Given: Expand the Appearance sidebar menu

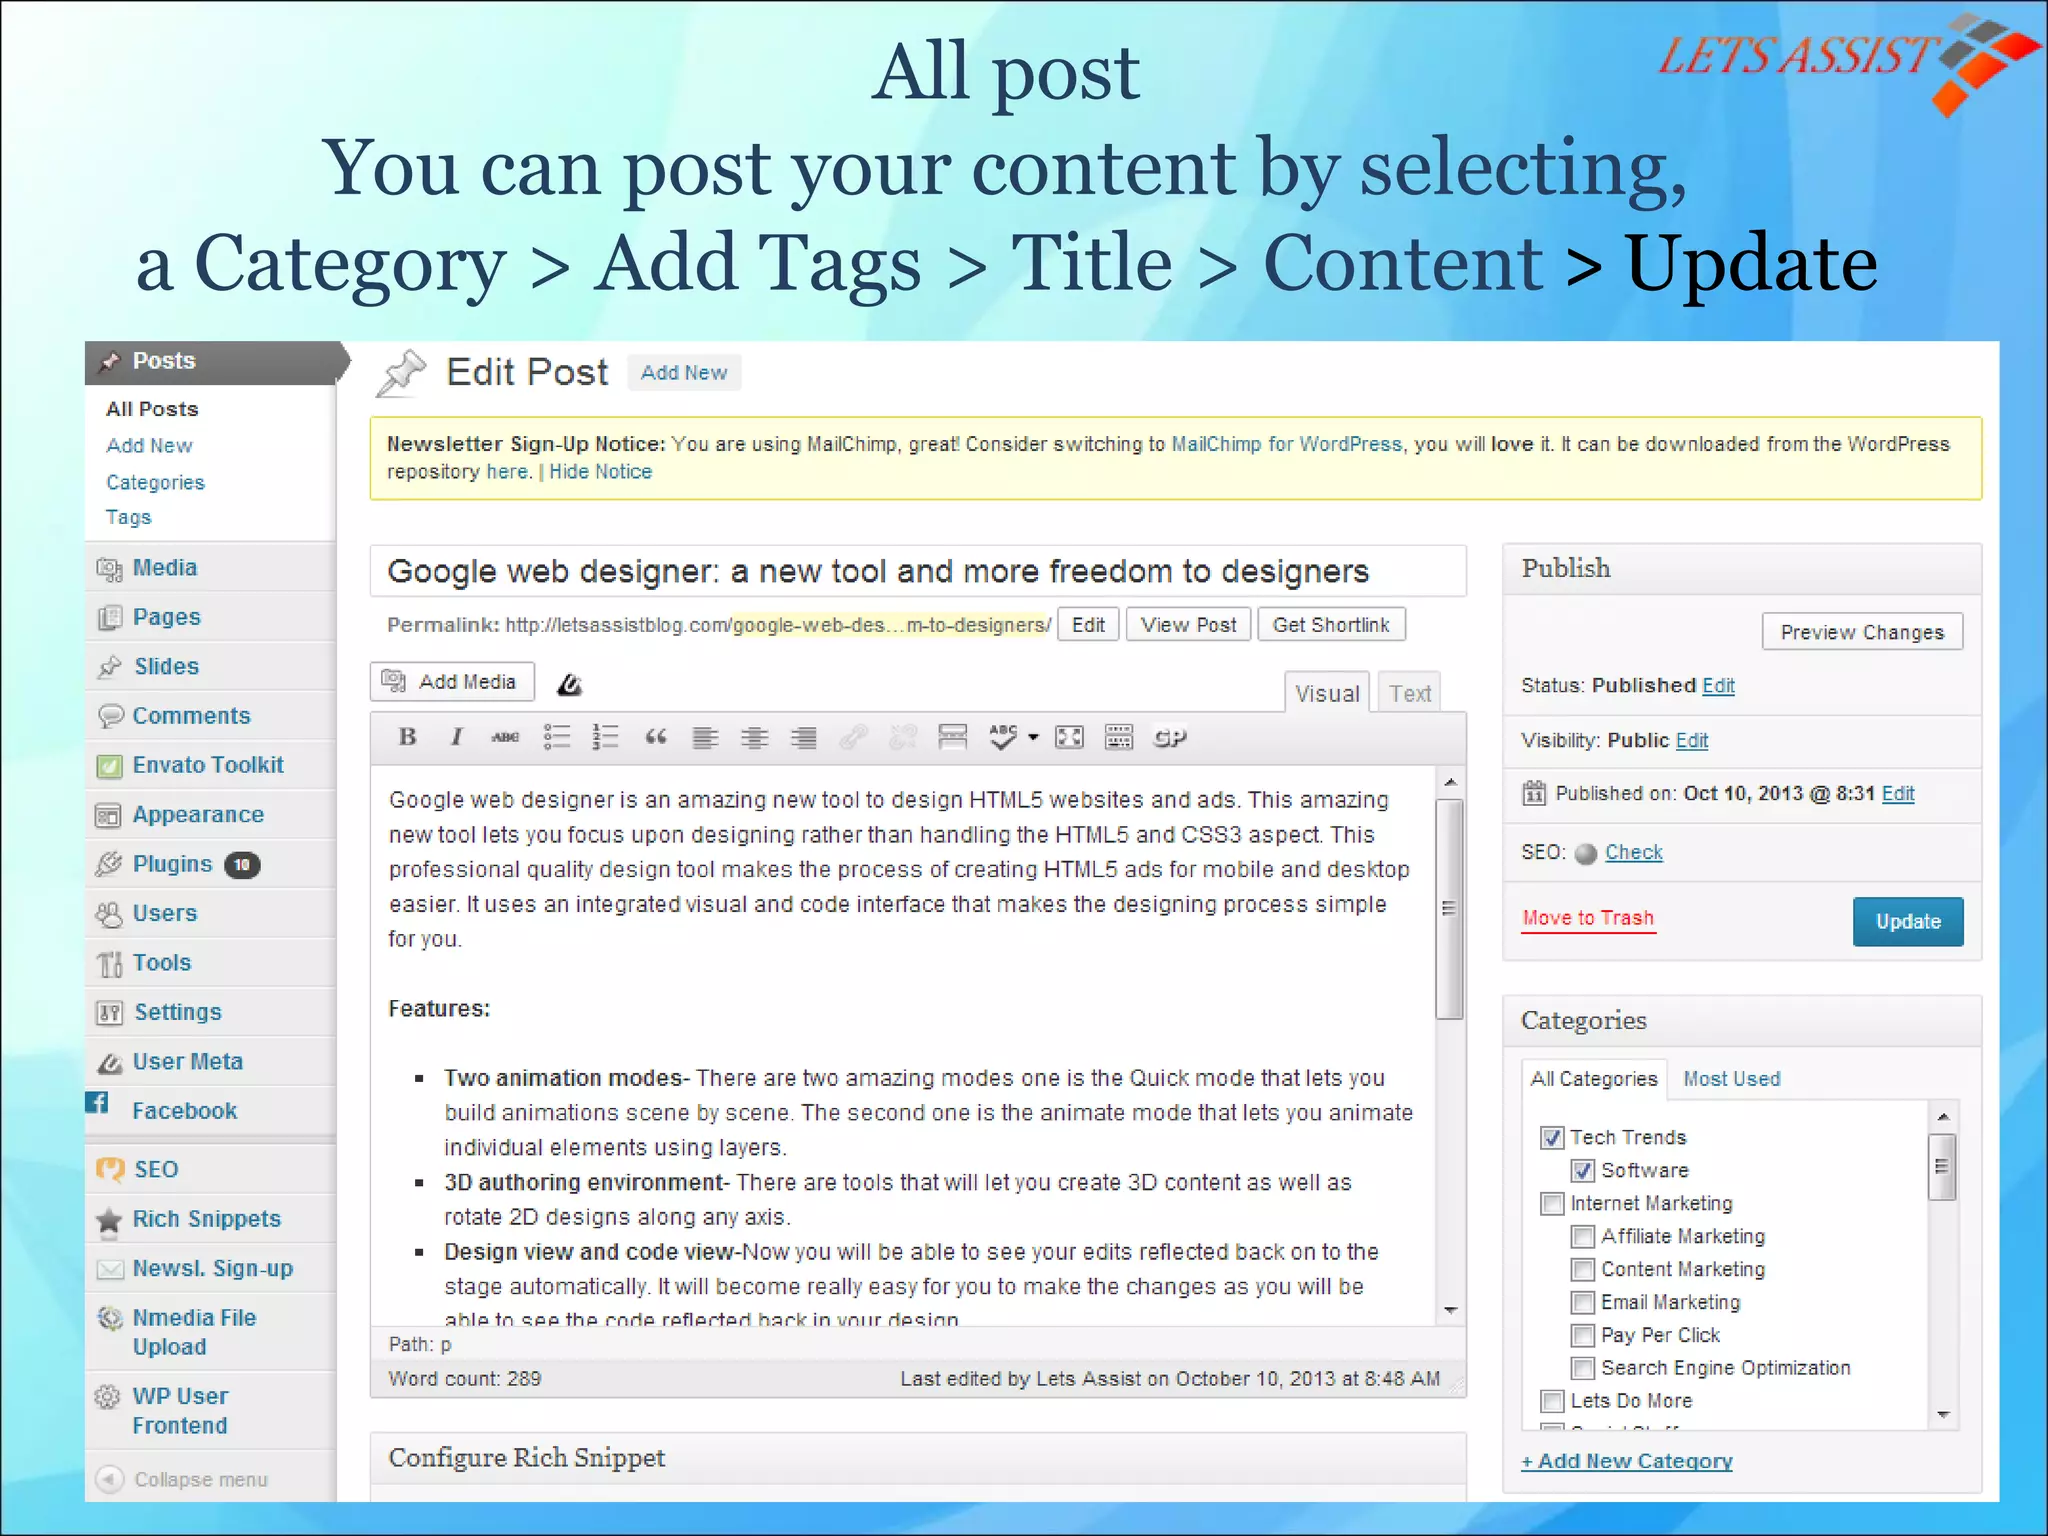Looking at the screenshot, I should click(211, 815).
